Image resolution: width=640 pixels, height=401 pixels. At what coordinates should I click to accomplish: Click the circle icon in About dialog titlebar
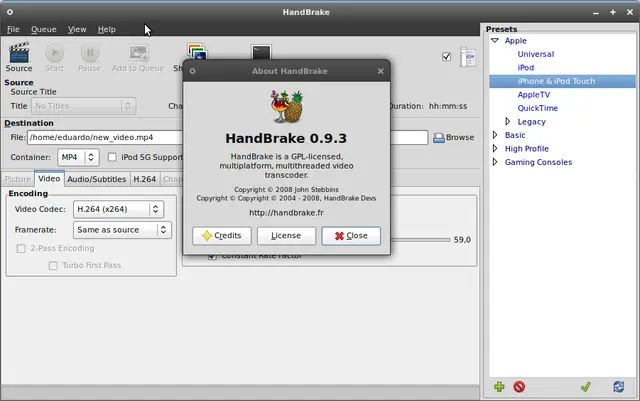coord(192,71)
